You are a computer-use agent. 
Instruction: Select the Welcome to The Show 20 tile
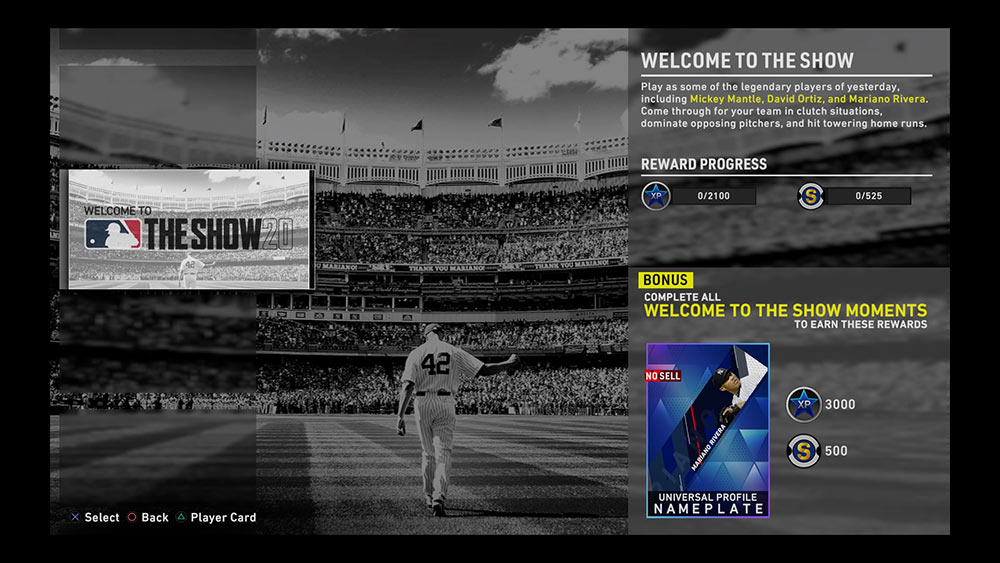click(186, 229)
